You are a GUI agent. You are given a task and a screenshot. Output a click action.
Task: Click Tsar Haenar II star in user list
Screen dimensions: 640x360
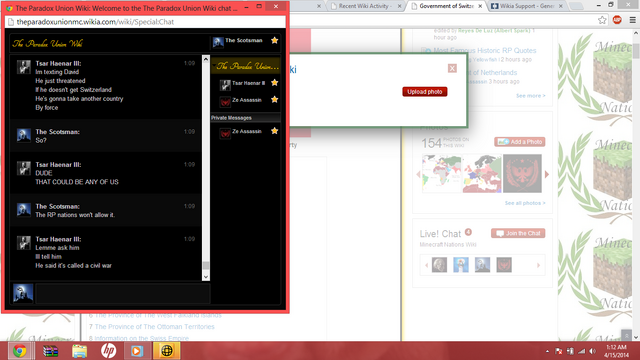275,83
